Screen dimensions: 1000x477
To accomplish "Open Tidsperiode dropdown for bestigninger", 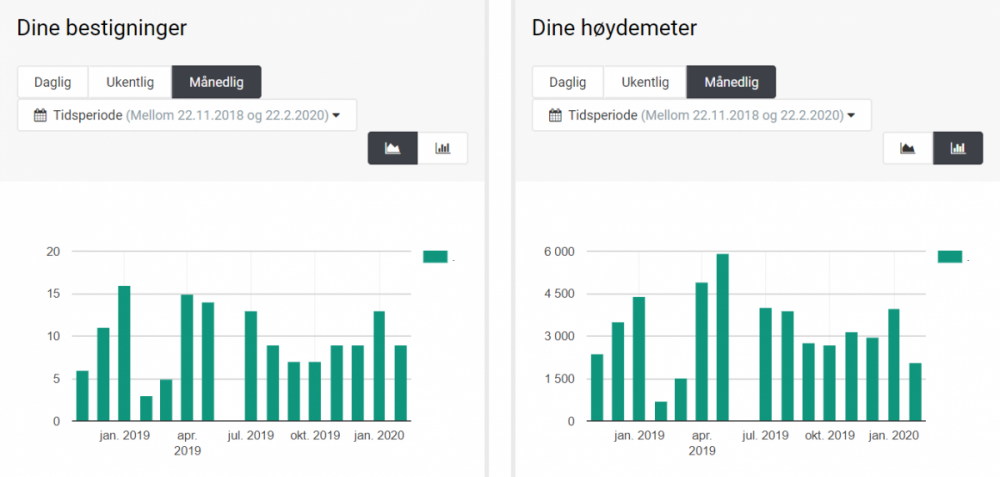I will 187,115.
